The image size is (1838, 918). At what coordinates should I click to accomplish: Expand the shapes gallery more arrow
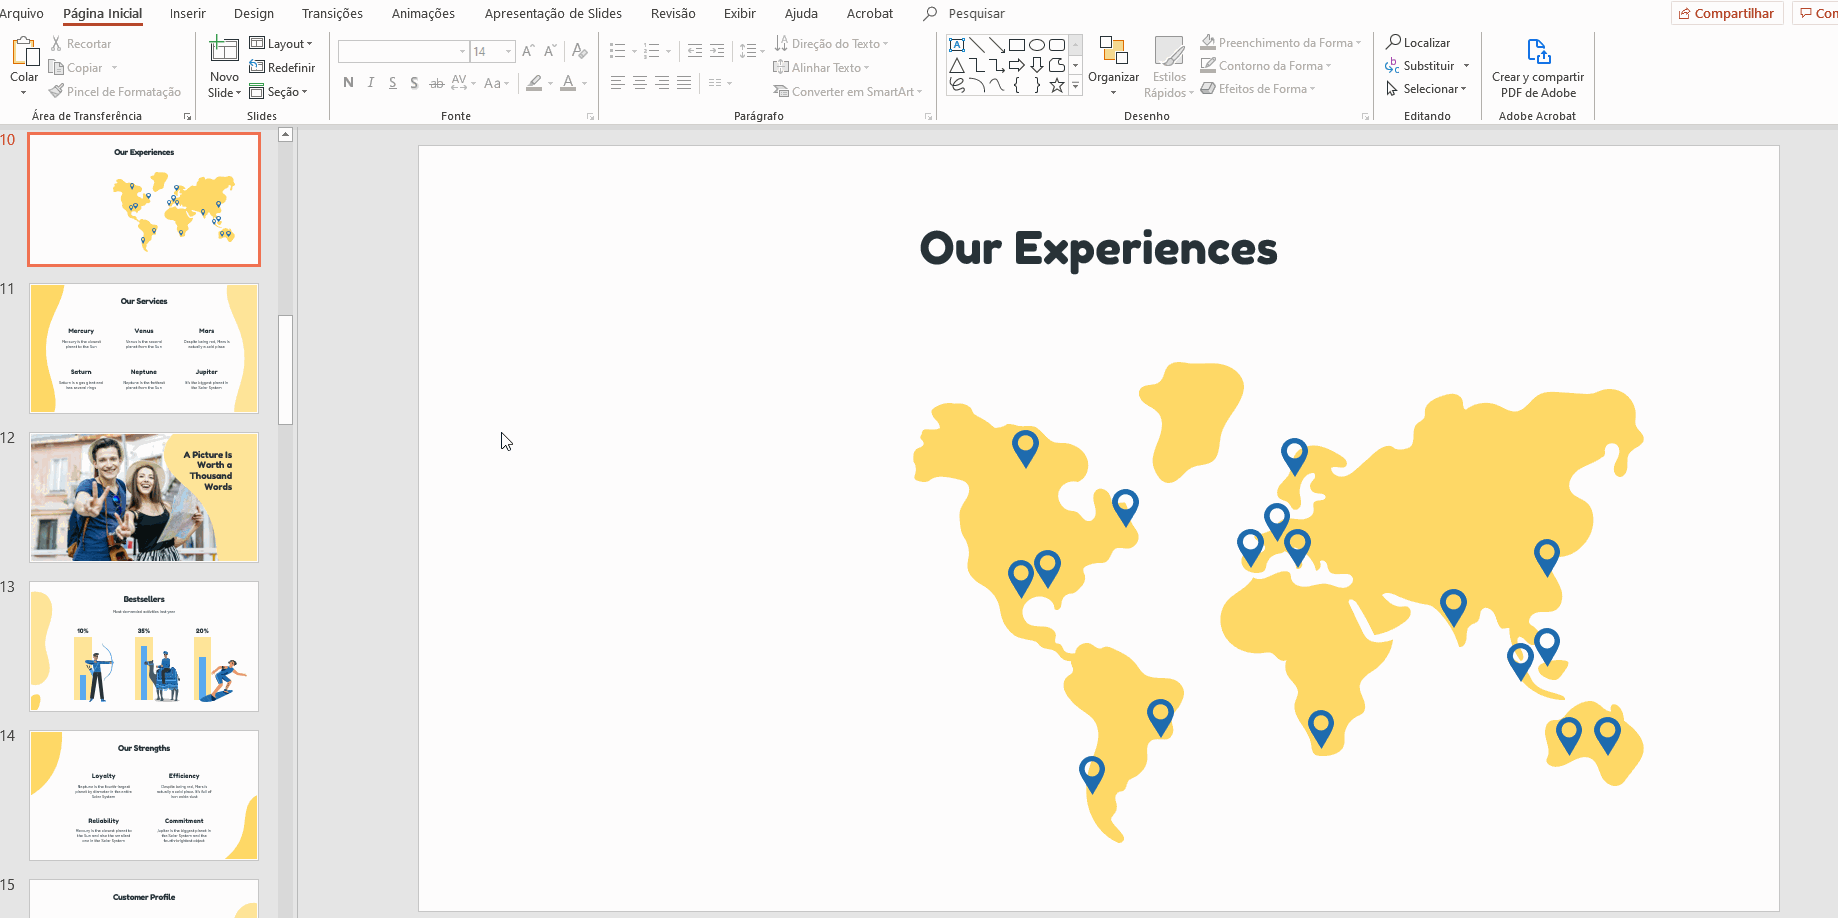(x=1076, y=86)
